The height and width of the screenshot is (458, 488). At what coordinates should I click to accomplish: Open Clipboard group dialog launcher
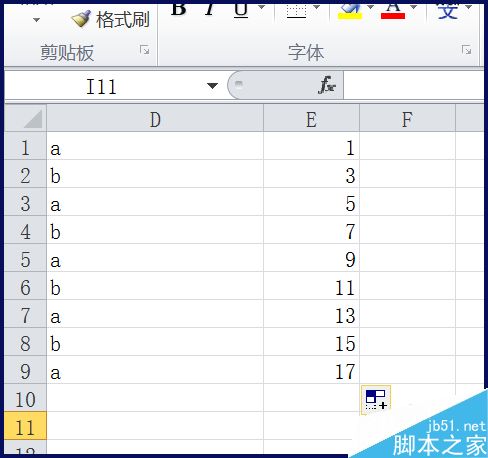[x=144, y=50]
